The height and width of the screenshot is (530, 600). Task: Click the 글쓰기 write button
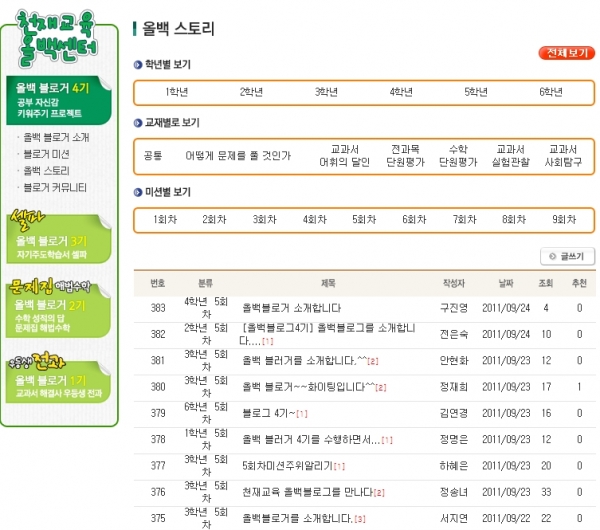click(x=567, y=256)
